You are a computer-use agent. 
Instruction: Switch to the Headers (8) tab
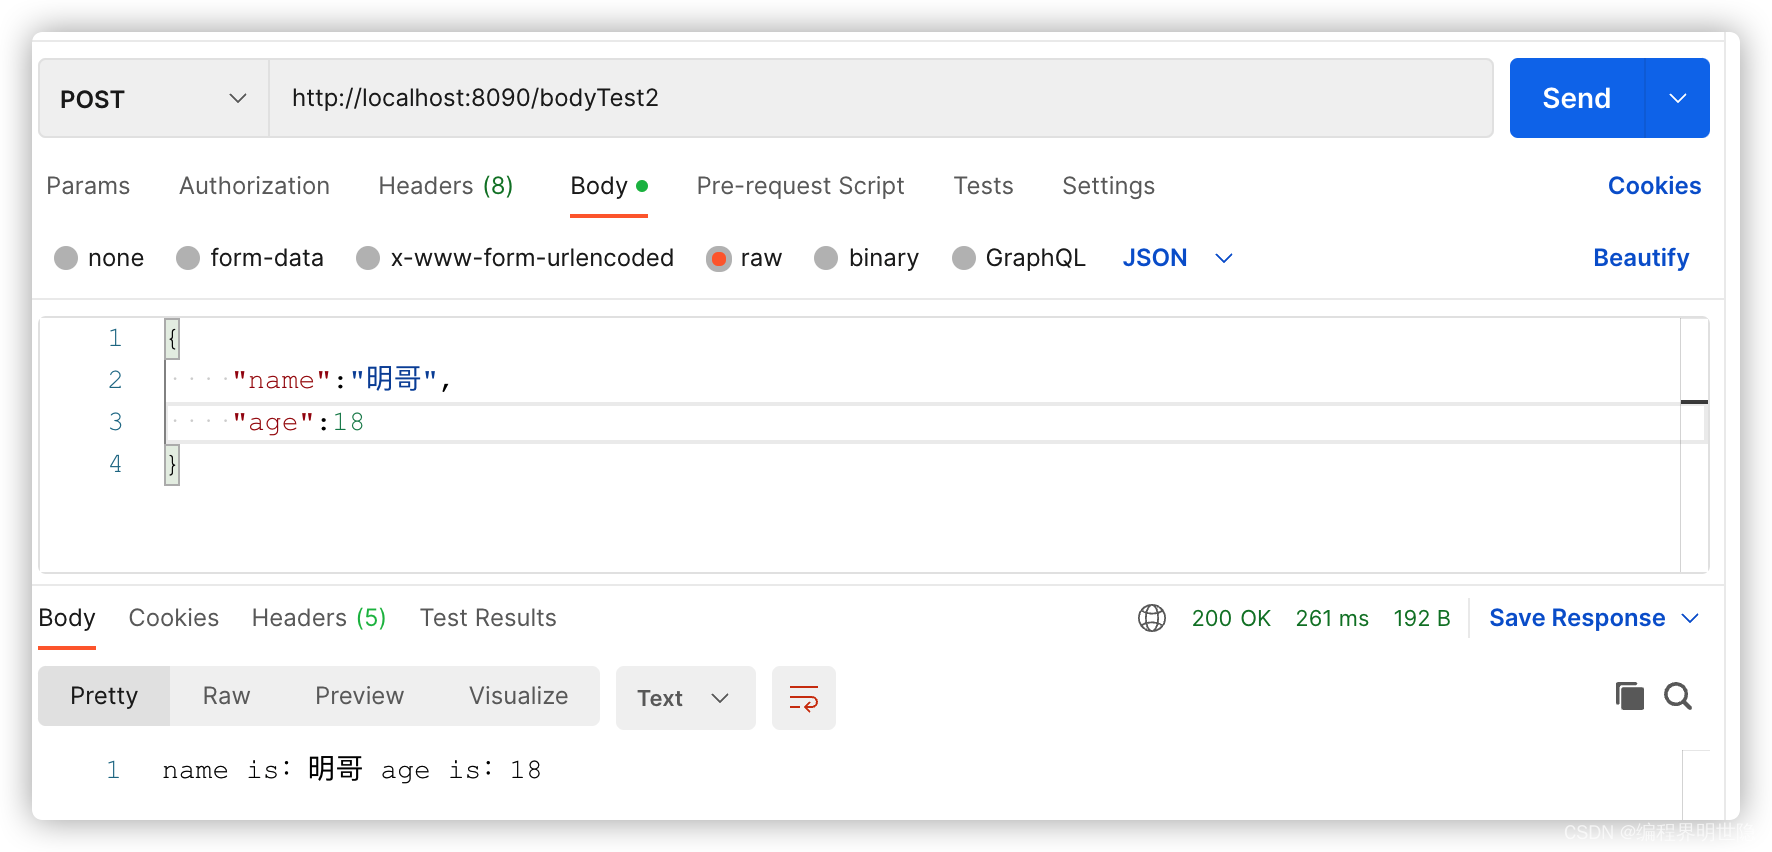tap(445, 186)
